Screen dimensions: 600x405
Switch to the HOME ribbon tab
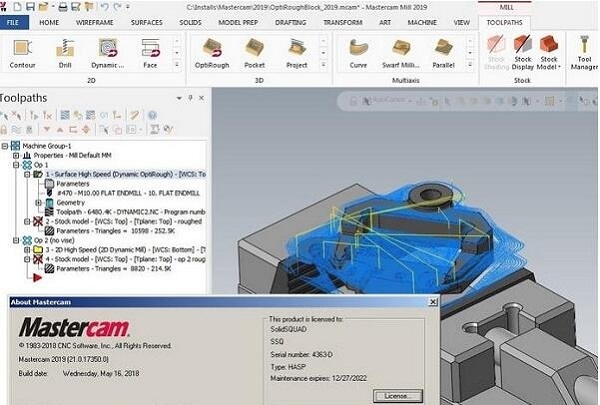click(x=49, y=23)
